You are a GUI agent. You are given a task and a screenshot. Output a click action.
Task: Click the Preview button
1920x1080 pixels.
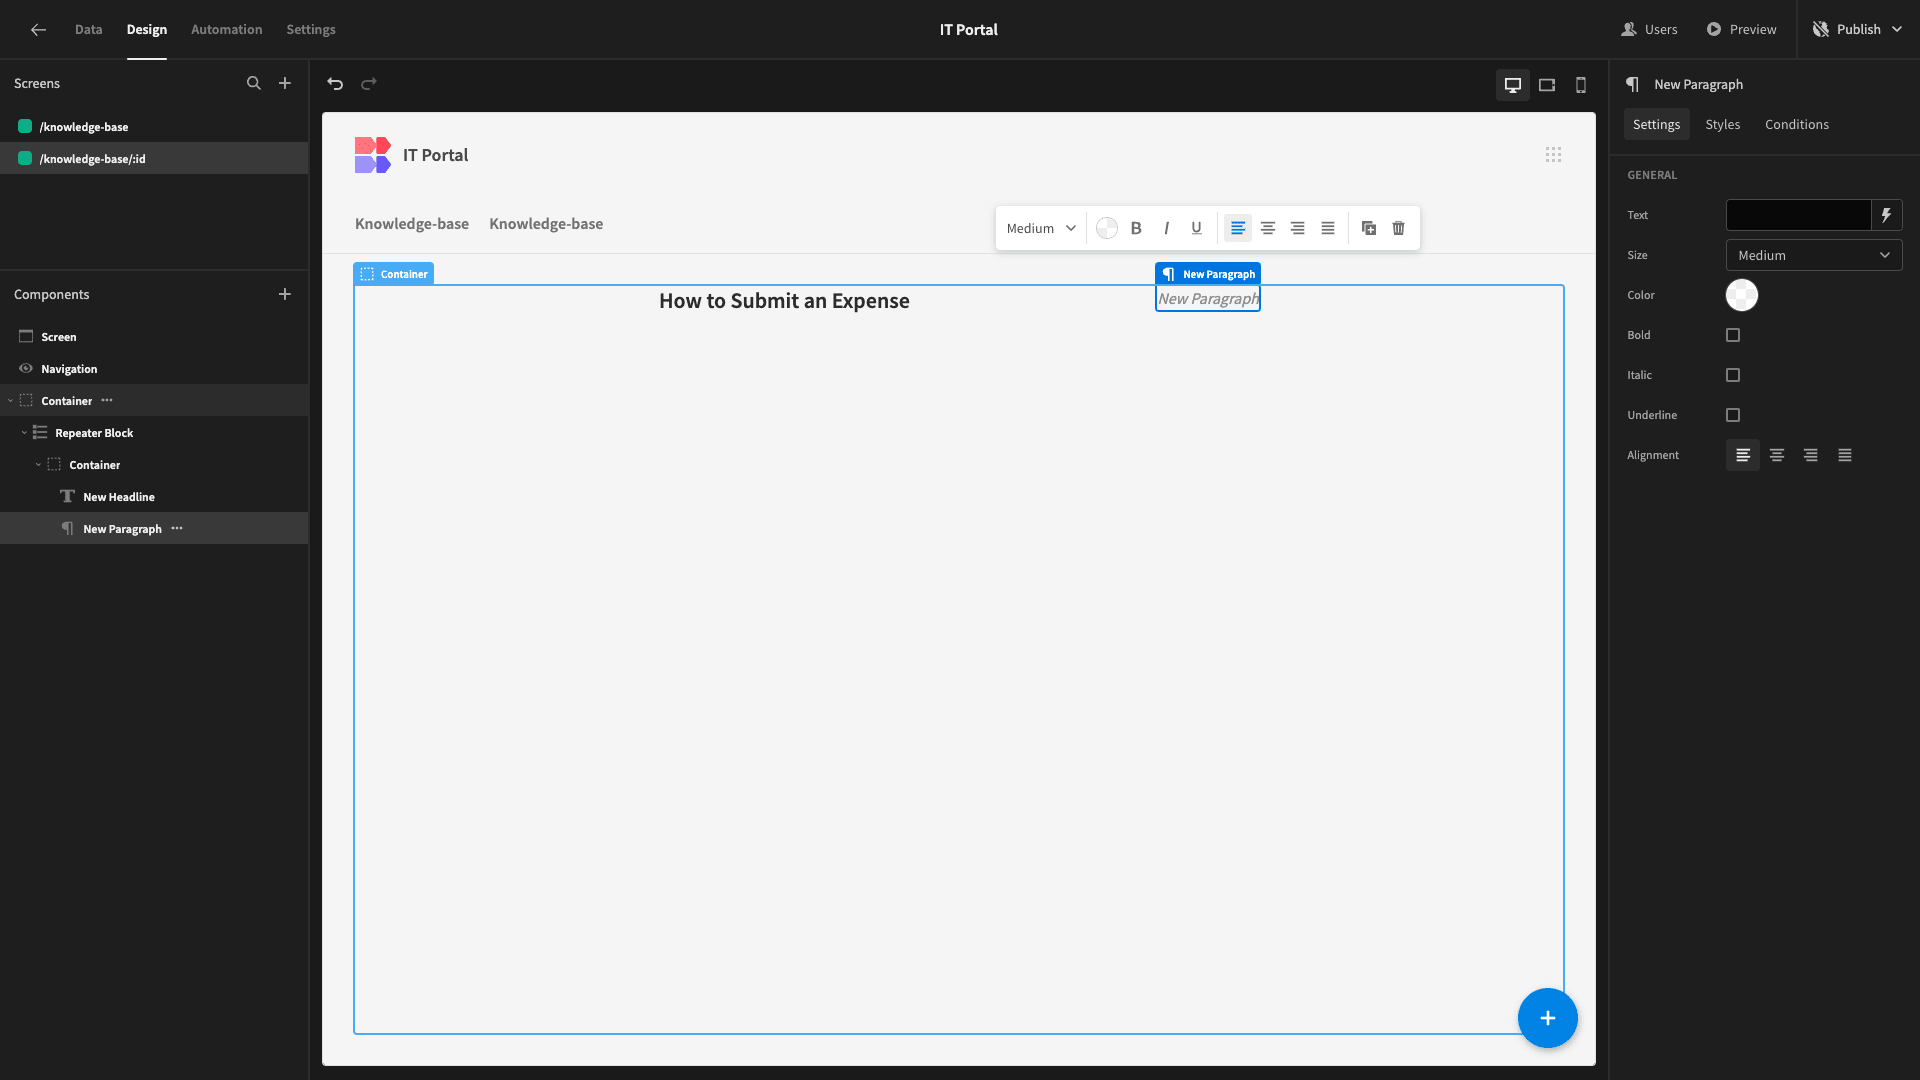[1741, 29]
